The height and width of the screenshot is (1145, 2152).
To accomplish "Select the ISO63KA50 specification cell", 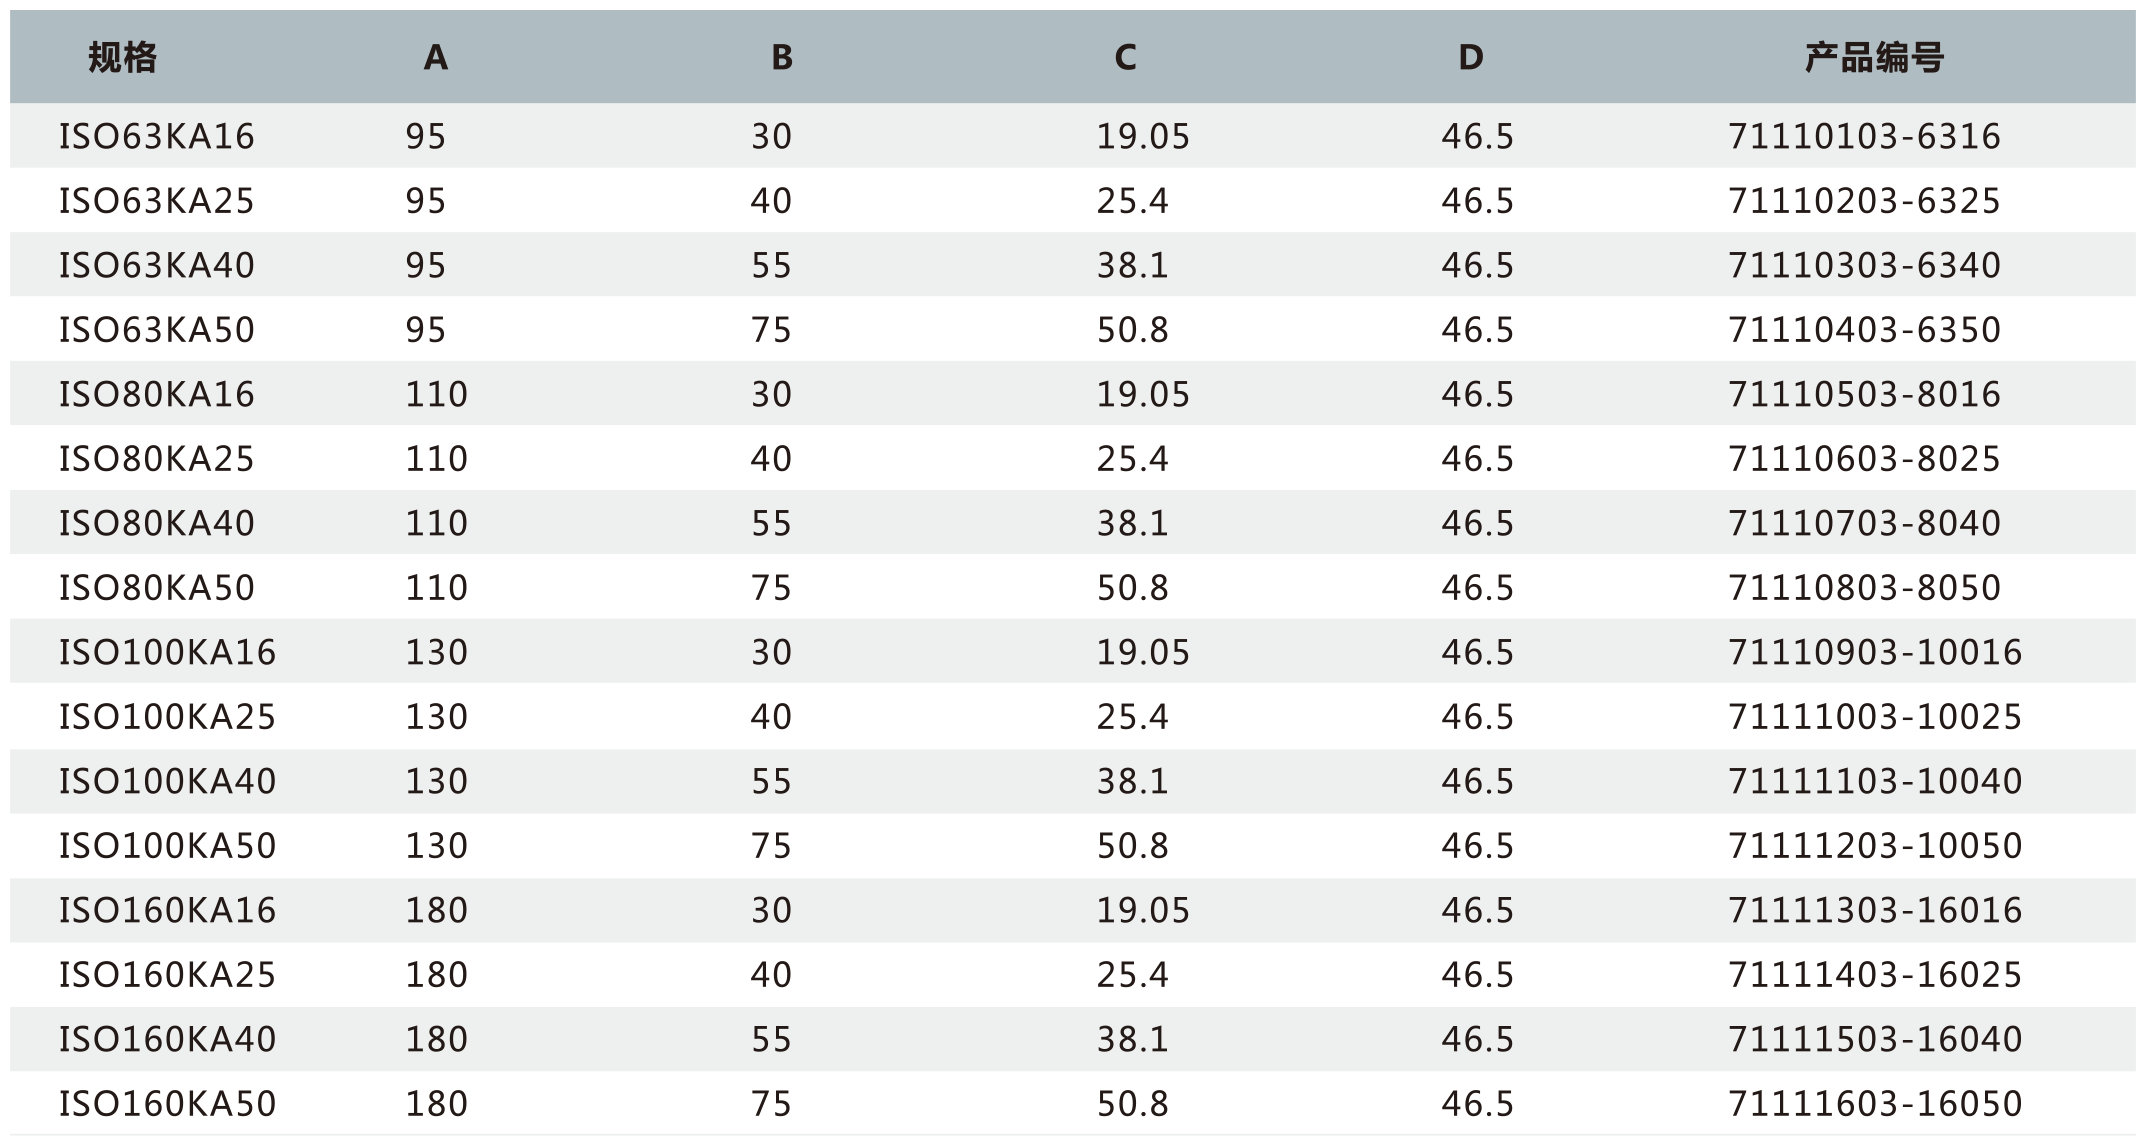I will click(x=157, y=330).
